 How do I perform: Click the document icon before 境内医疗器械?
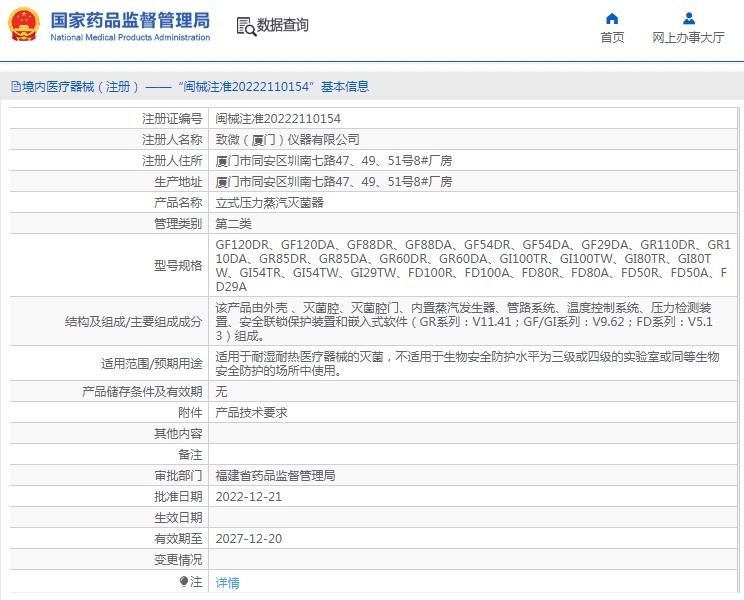tap(16, 87)
